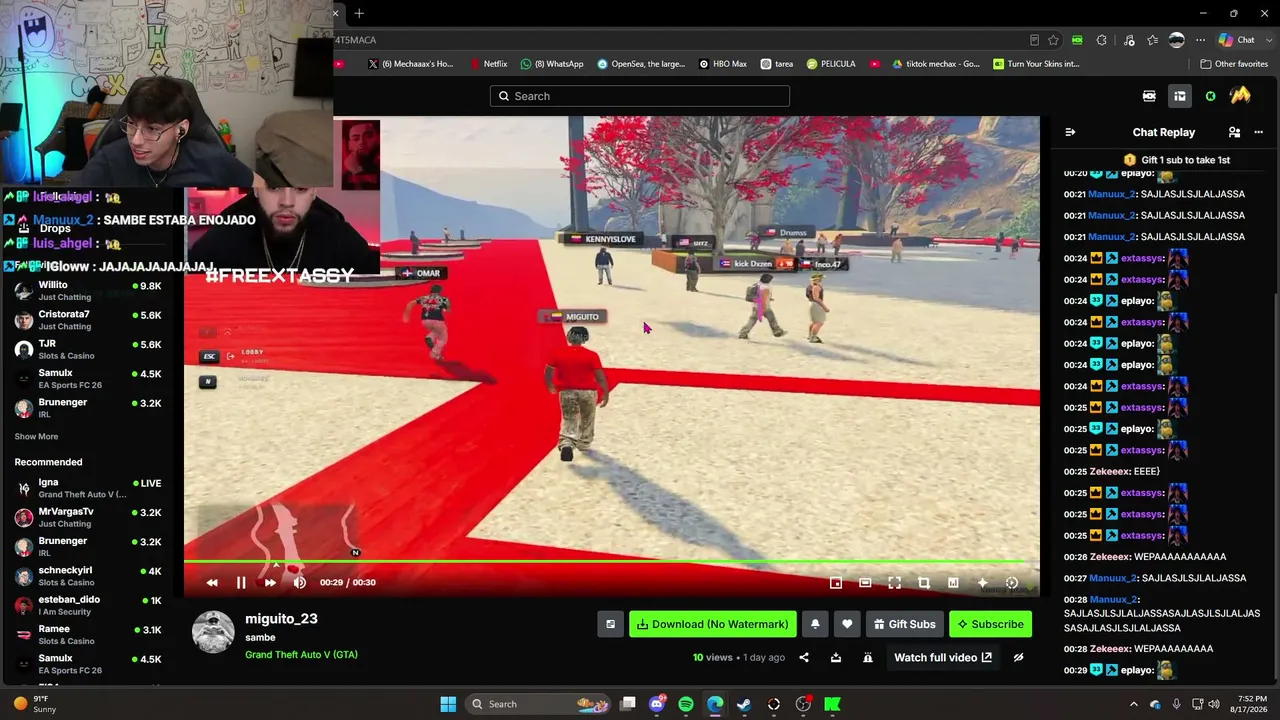Open Discord from the taskbar
Screen dimensions: 1280x720
[657, 704]
